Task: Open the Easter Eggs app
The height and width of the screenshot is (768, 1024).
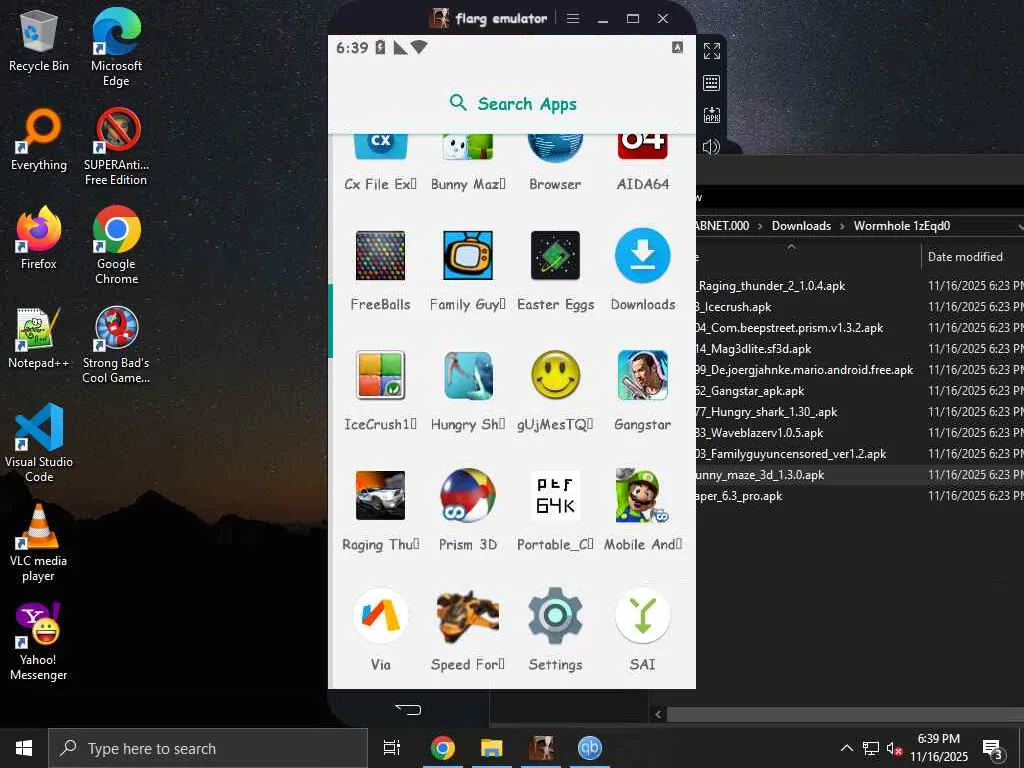Action: 555,270
